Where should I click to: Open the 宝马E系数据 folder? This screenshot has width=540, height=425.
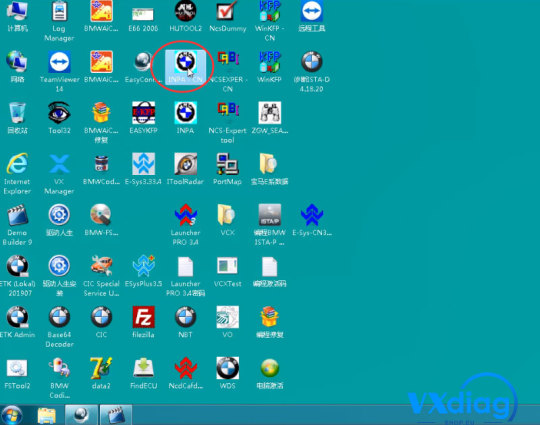pyautogui.click(x=270, y=169)
